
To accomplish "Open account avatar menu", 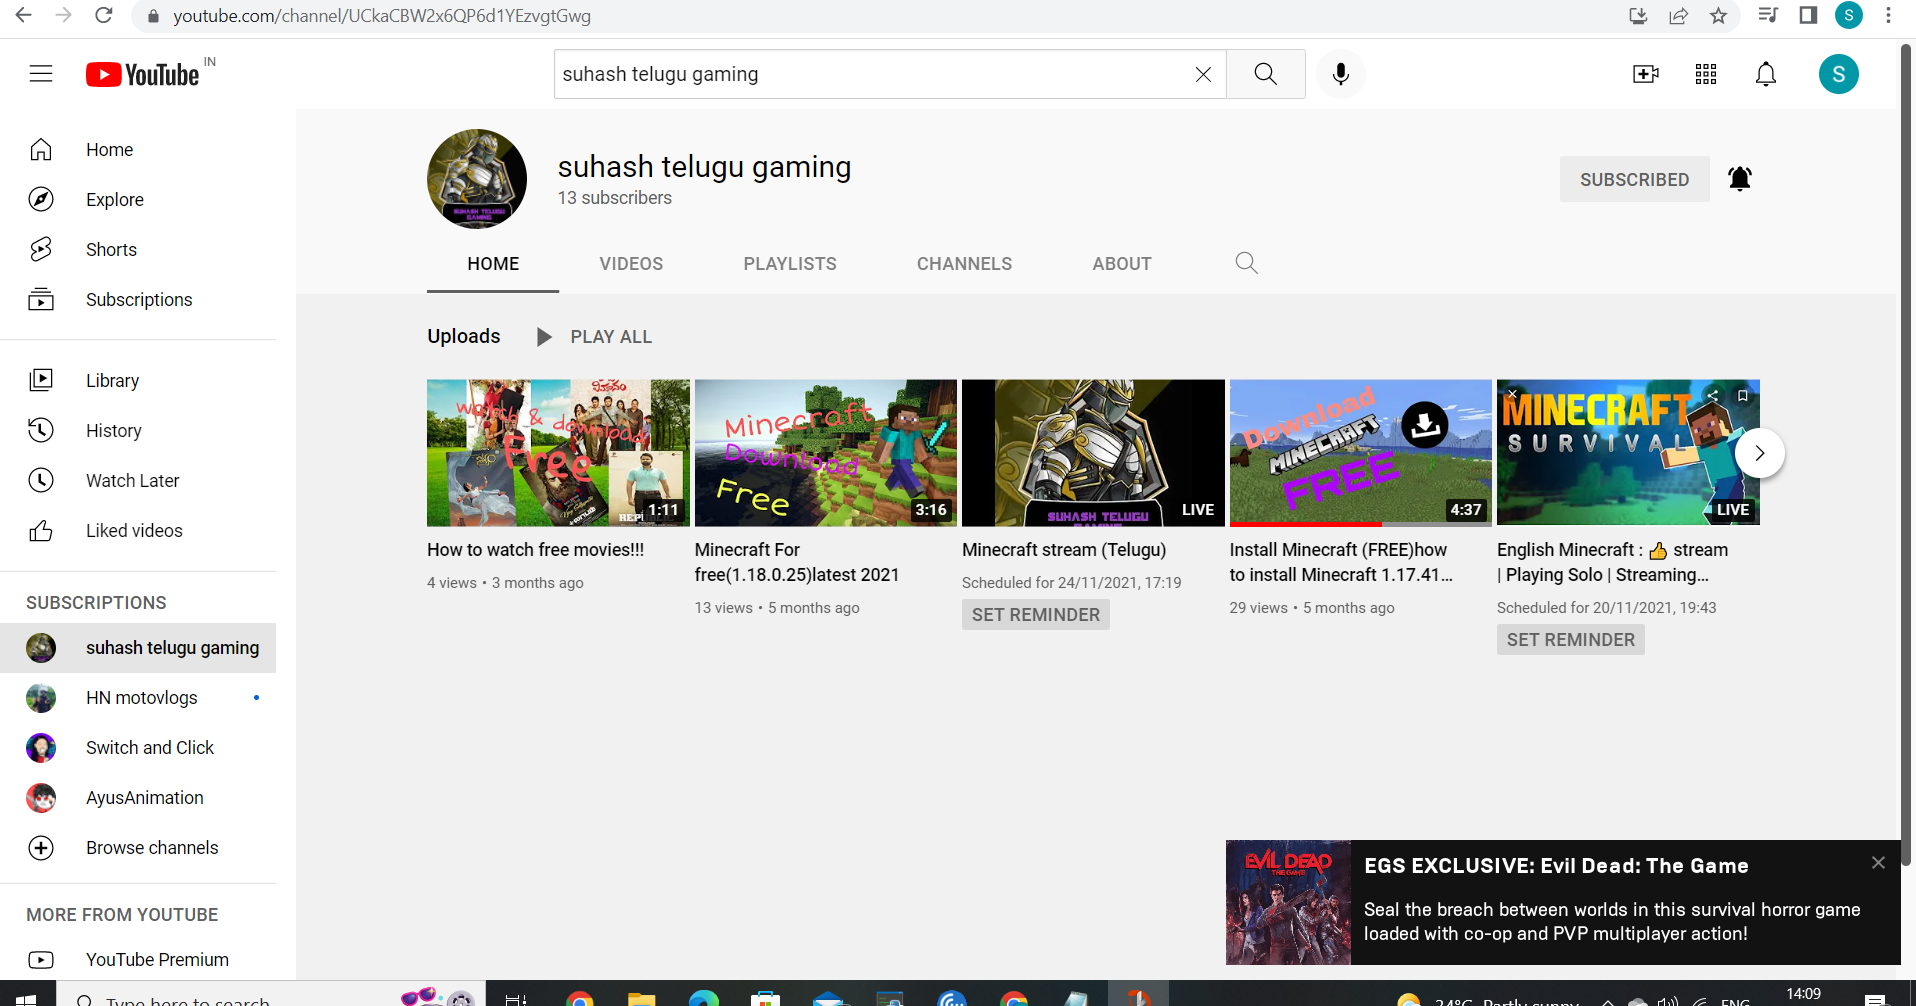I will tap(1839, 74).
